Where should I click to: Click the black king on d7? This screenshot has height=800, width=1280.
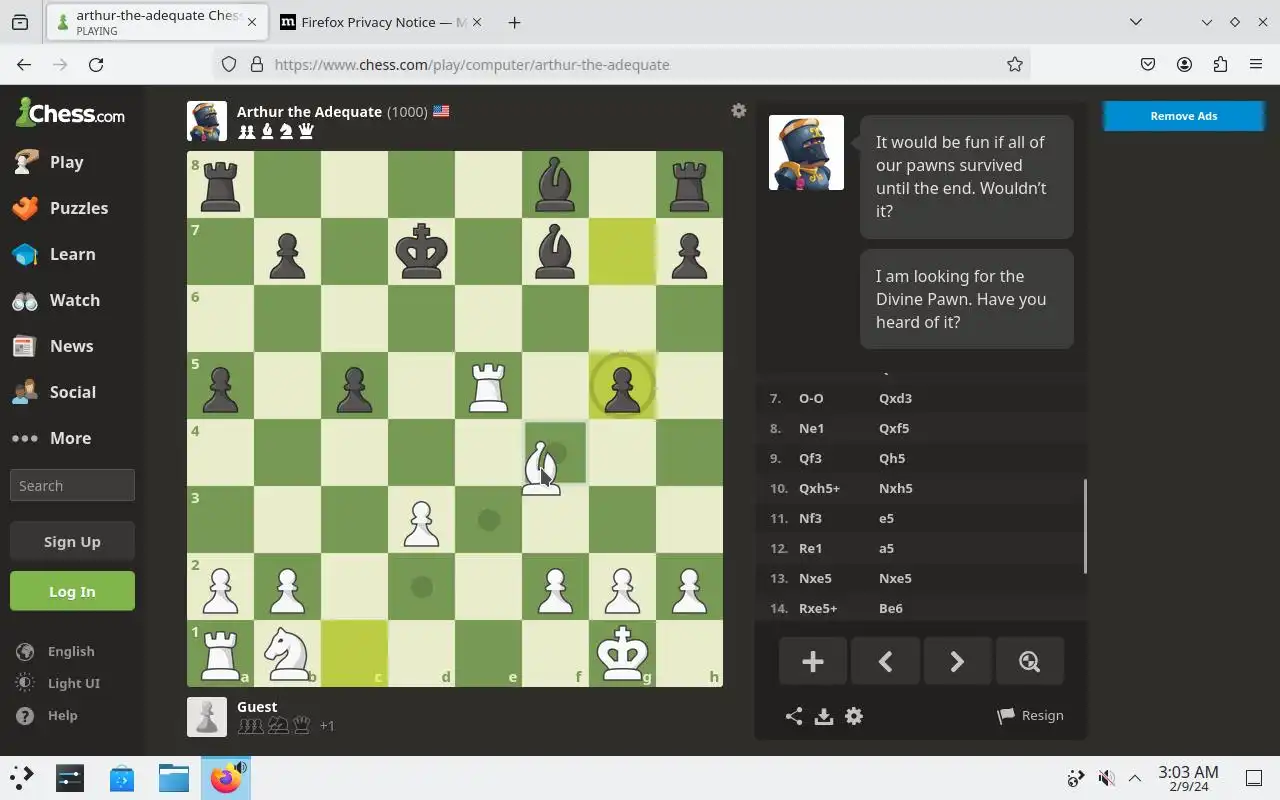(x=421, y=251)
